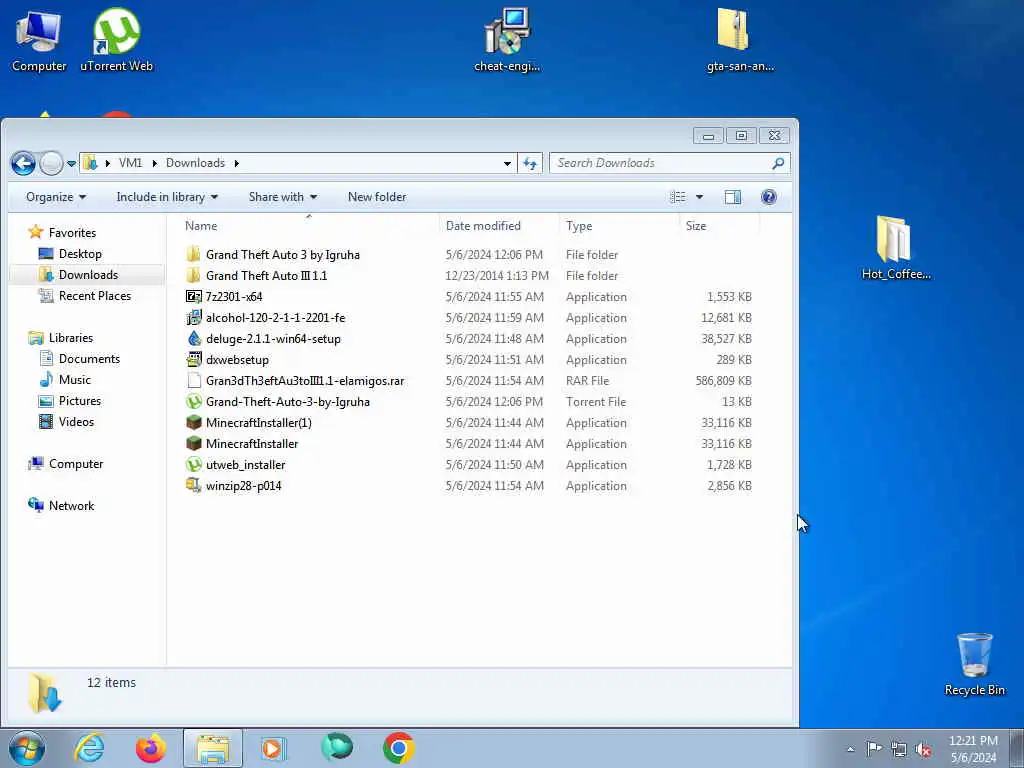Open the Organize dropdown menu
Image resolution: width=1024 pixels, height=768 pixels.
(56, 197)
